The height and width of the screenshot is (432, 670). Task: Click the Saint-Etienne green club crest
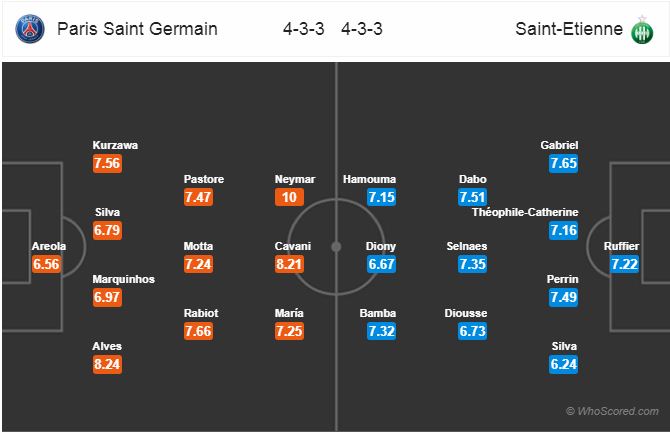642,30
